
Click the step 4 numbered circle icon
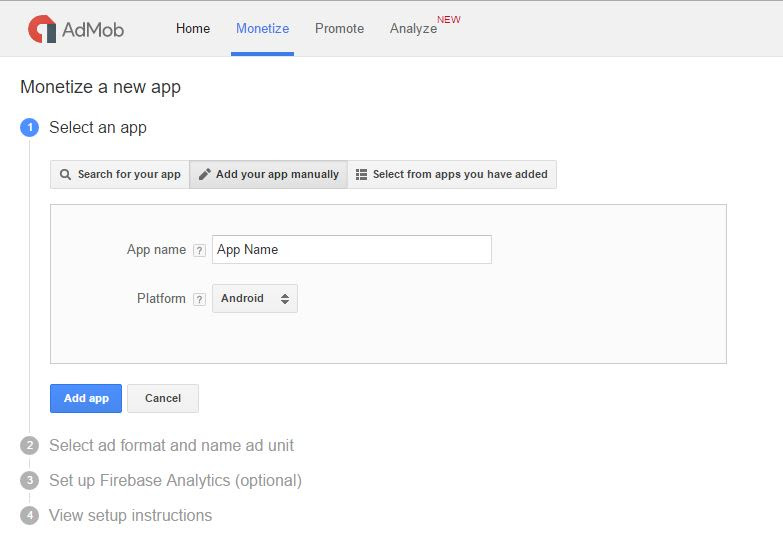coord(30,515)
